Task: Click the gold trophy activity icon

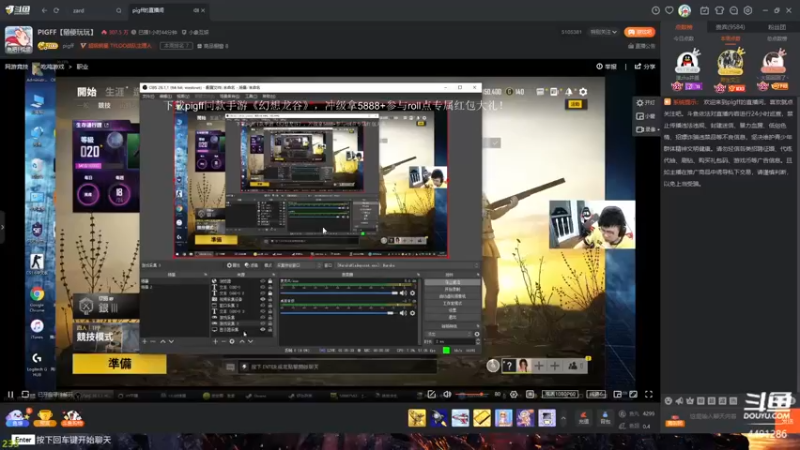Action: 45,418
